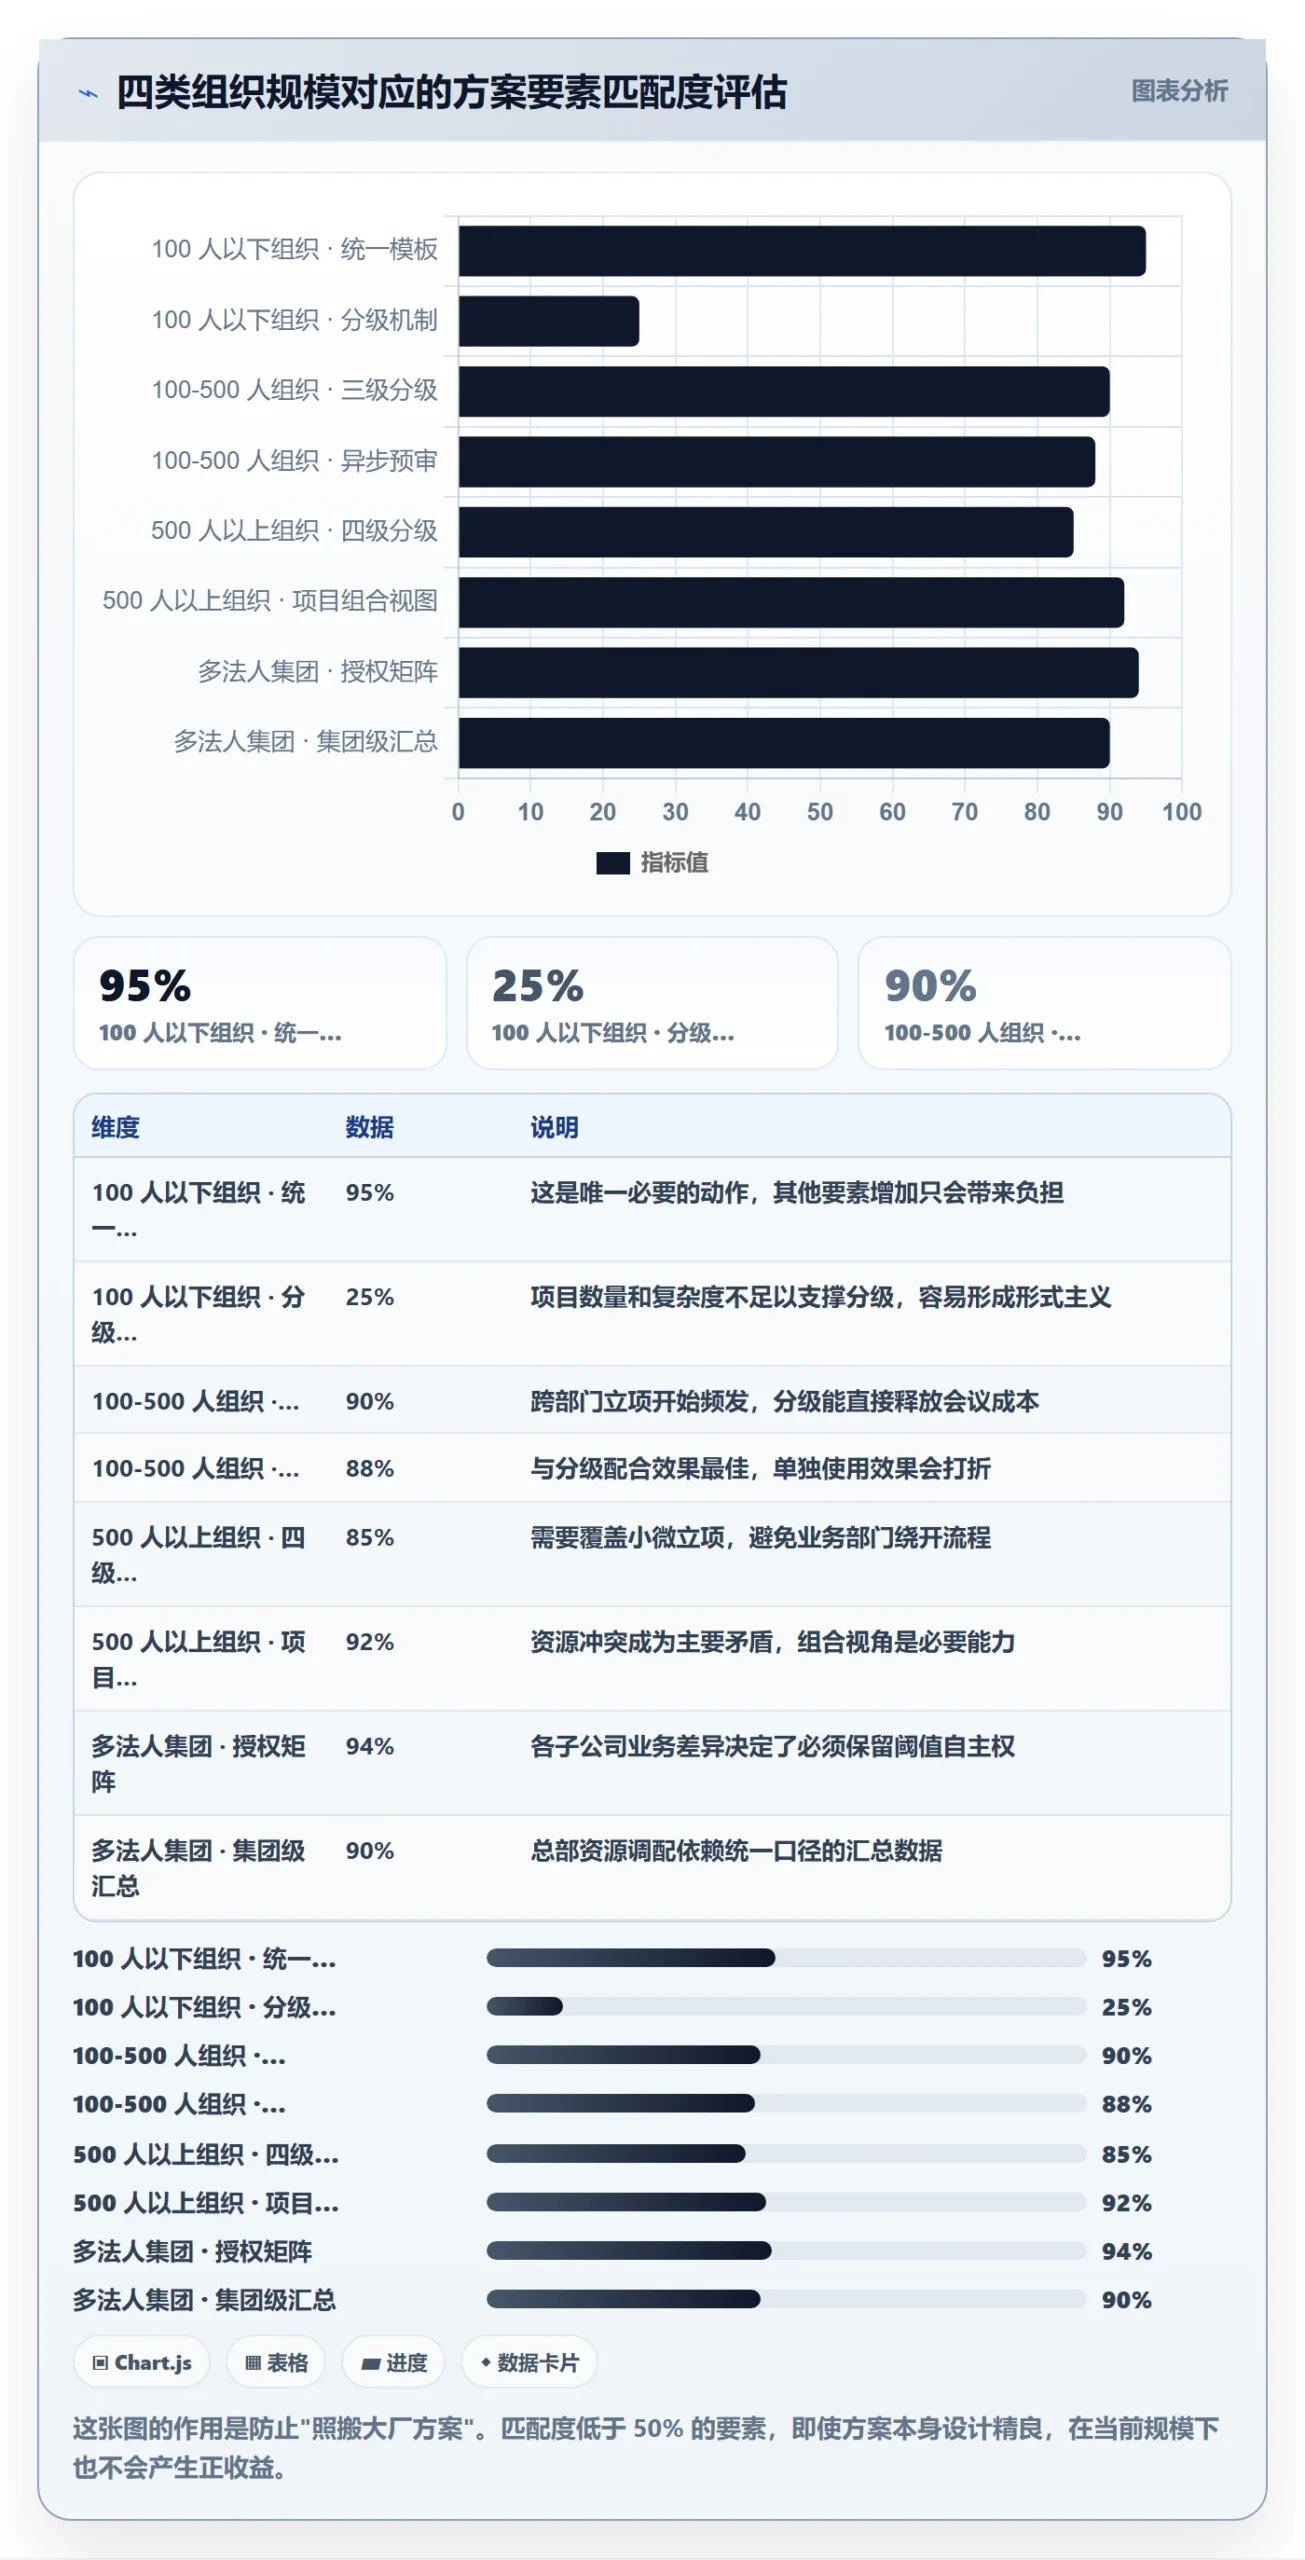Screen dimensions: 1305x2560
Task: Click the 数据卡片 tag chip
Action: (529, 2362)
